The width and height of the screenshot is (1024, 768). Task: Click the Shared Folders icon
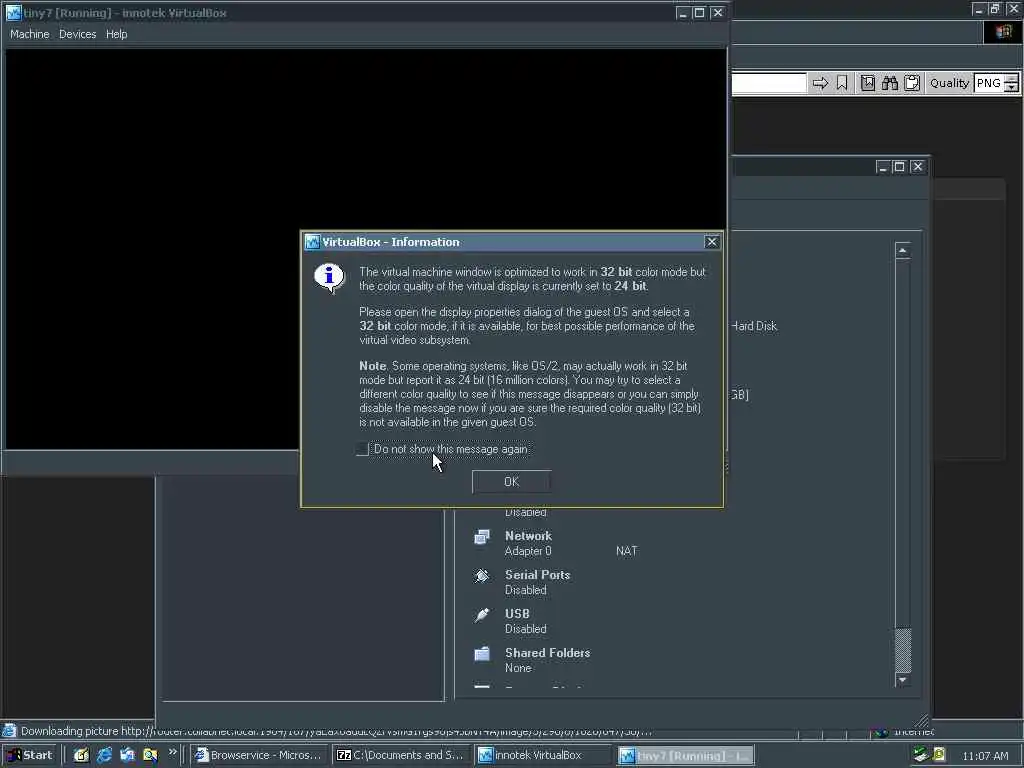pyautogui.click(x=482, y=654)
